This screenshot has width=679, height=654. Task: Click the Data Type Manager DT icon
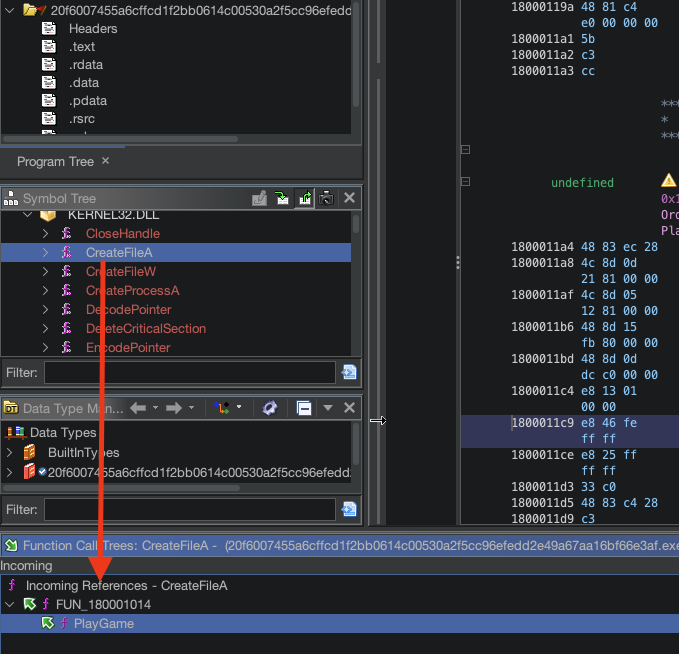[x=11, y=408]
